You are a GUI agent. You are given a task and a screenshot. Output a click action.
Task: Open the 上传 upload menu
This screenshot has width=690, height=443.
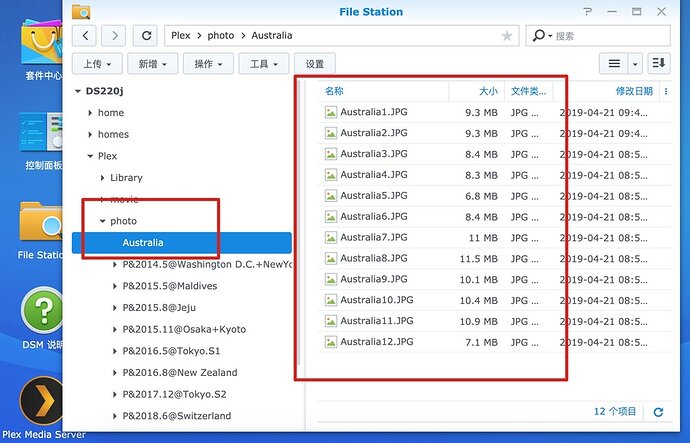point(97,64)
